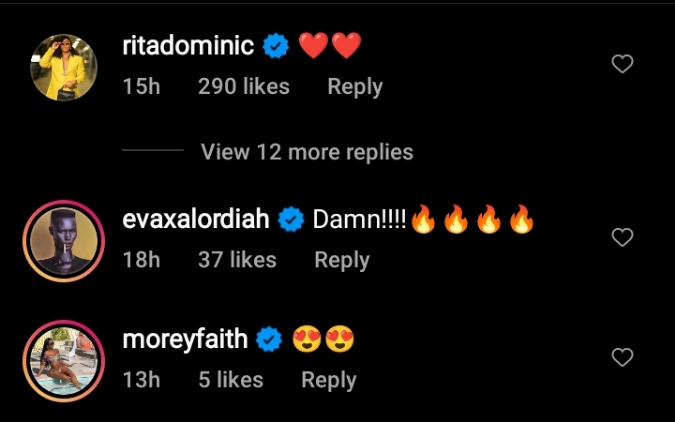The width and height of the screenshot is (675, 422).
Task: Like the ritadominic comment with heart icon
Action: [x=622, y=65]
